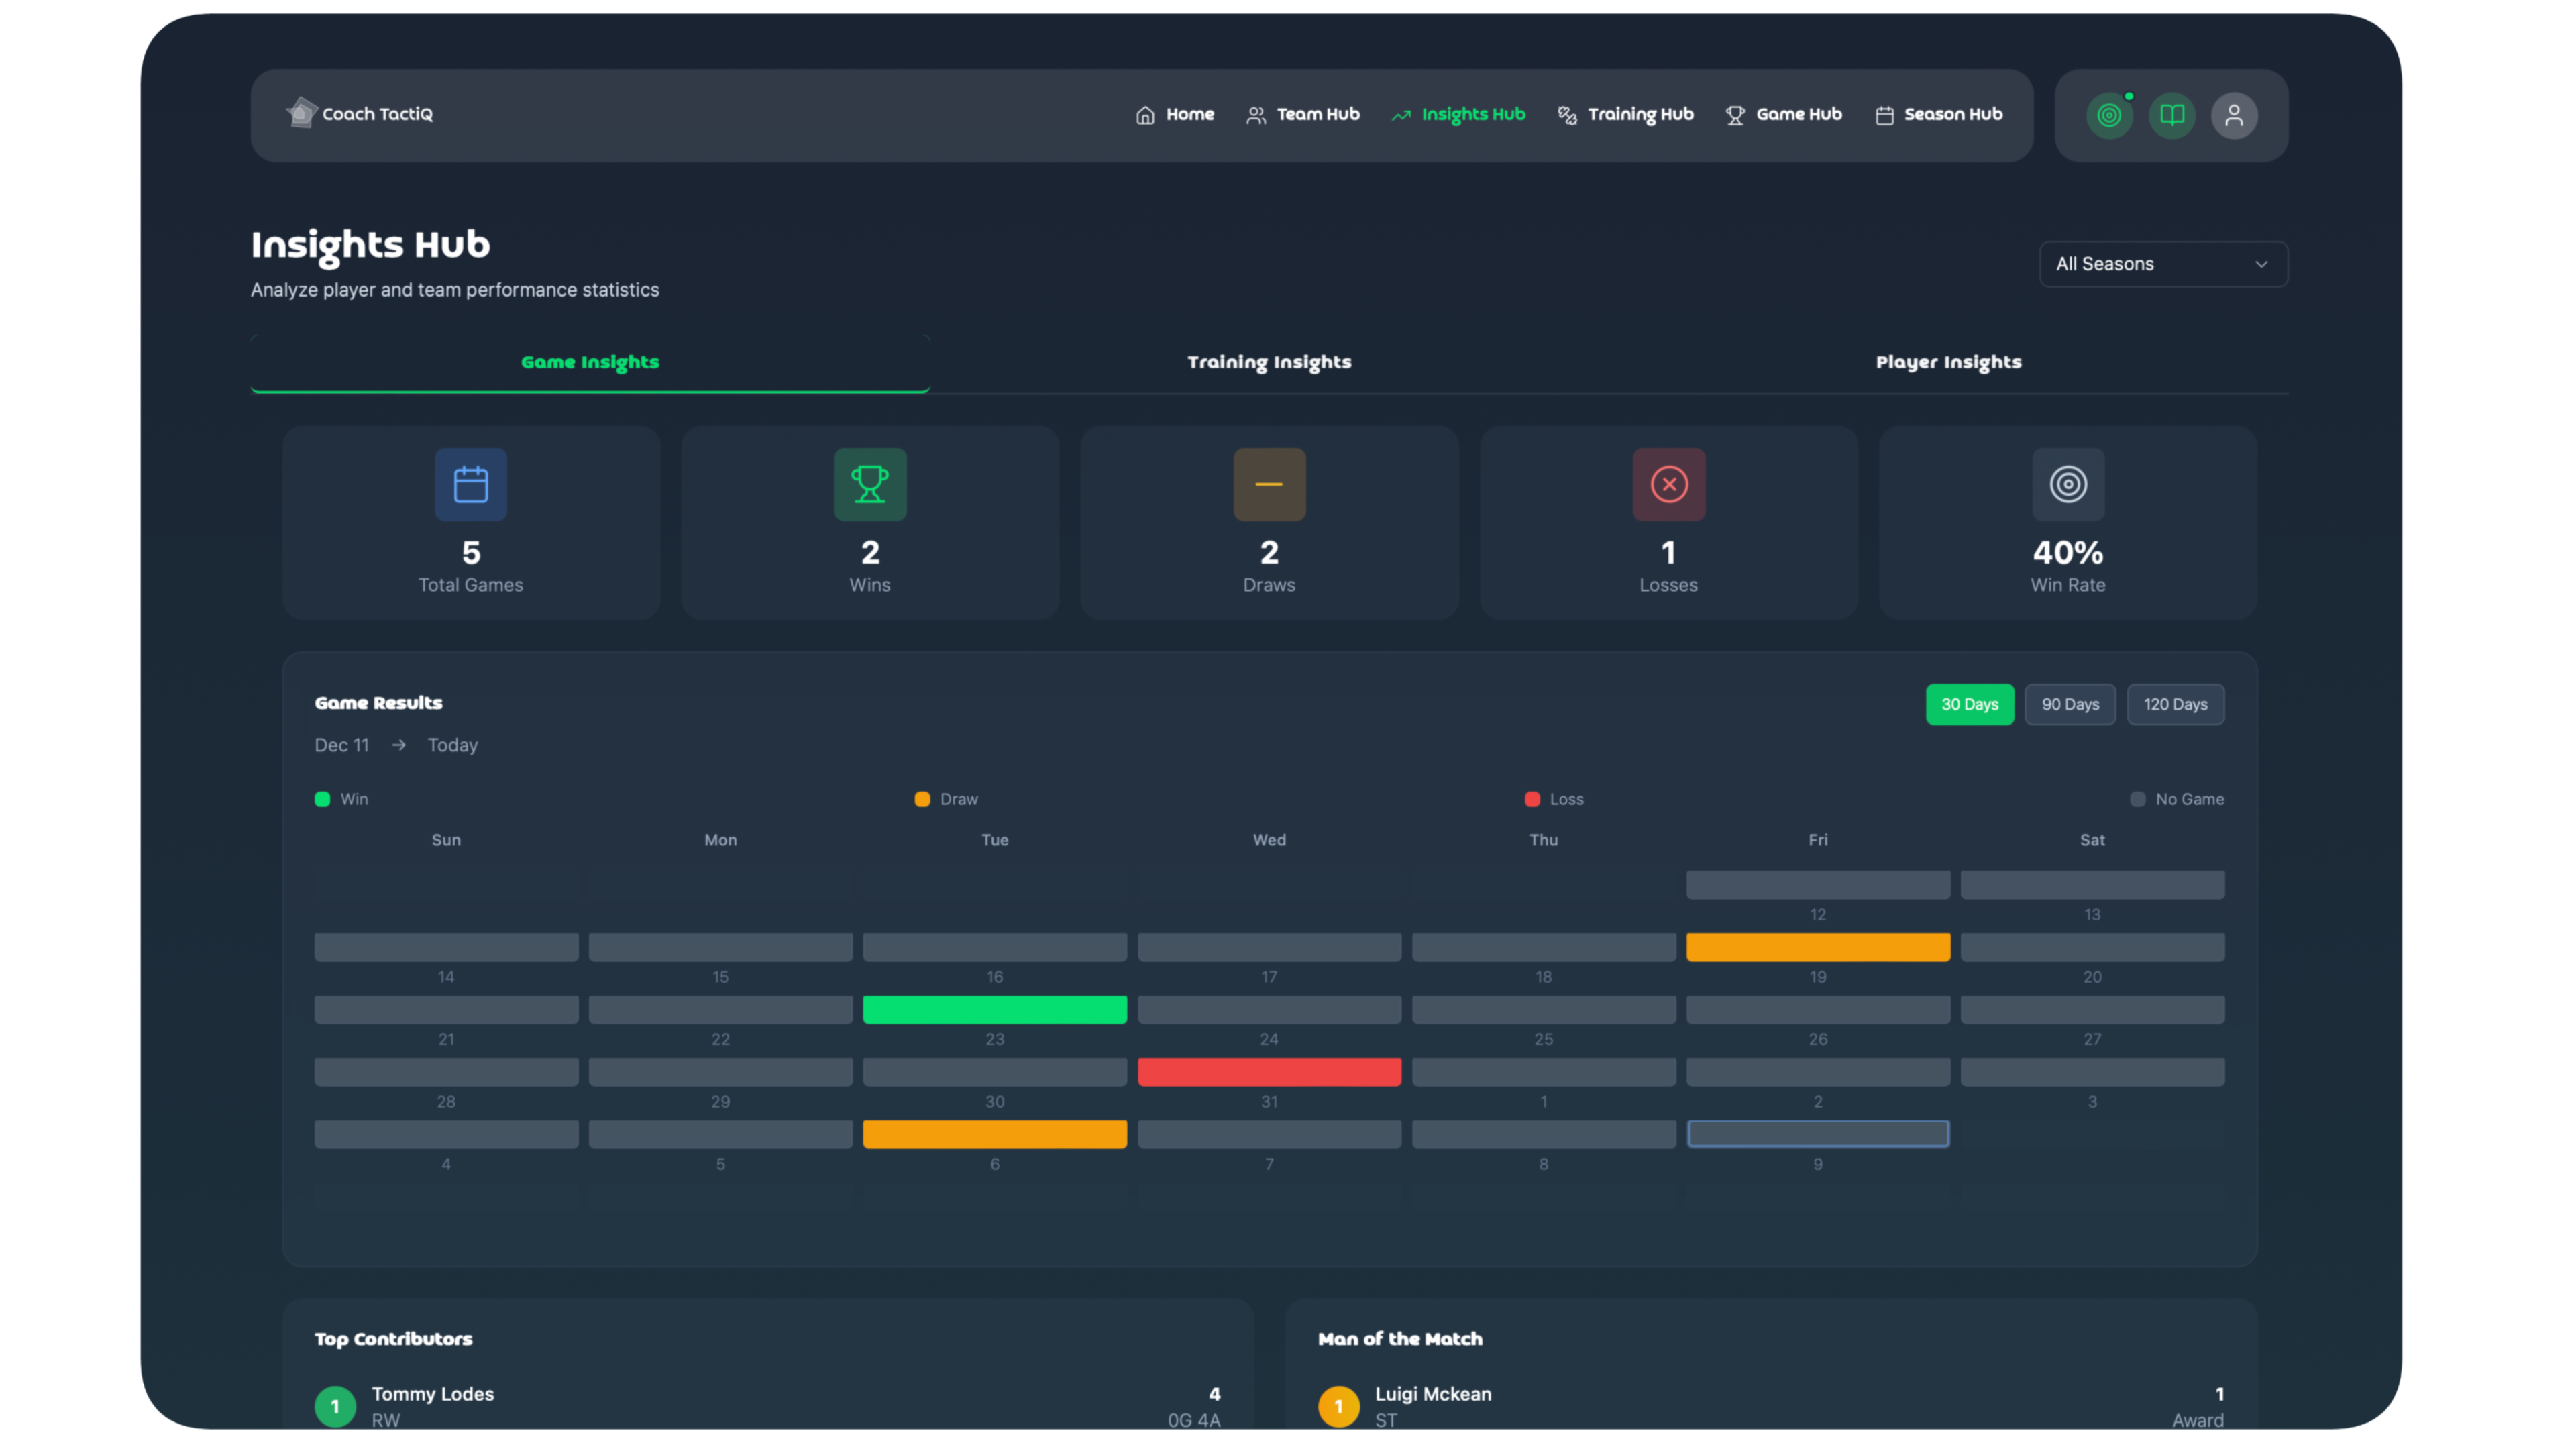Expand the All Seasons dropdown

pyautogui.click(x=2162, y=264)
